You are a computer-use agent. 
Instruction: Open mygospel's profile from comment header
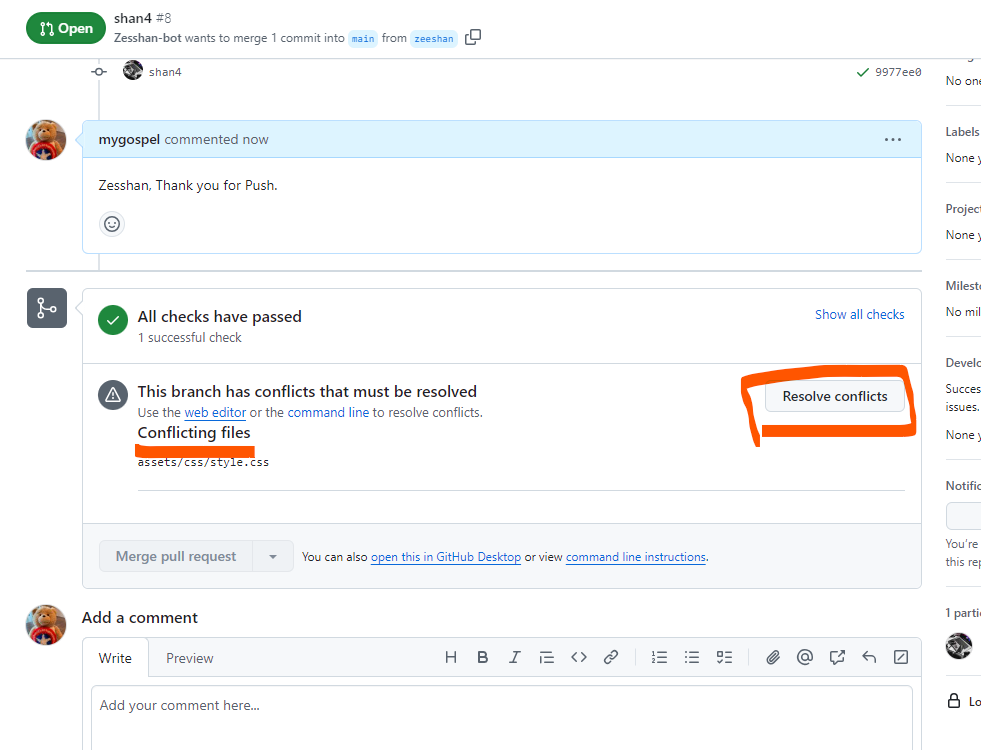tap(129, 139)
